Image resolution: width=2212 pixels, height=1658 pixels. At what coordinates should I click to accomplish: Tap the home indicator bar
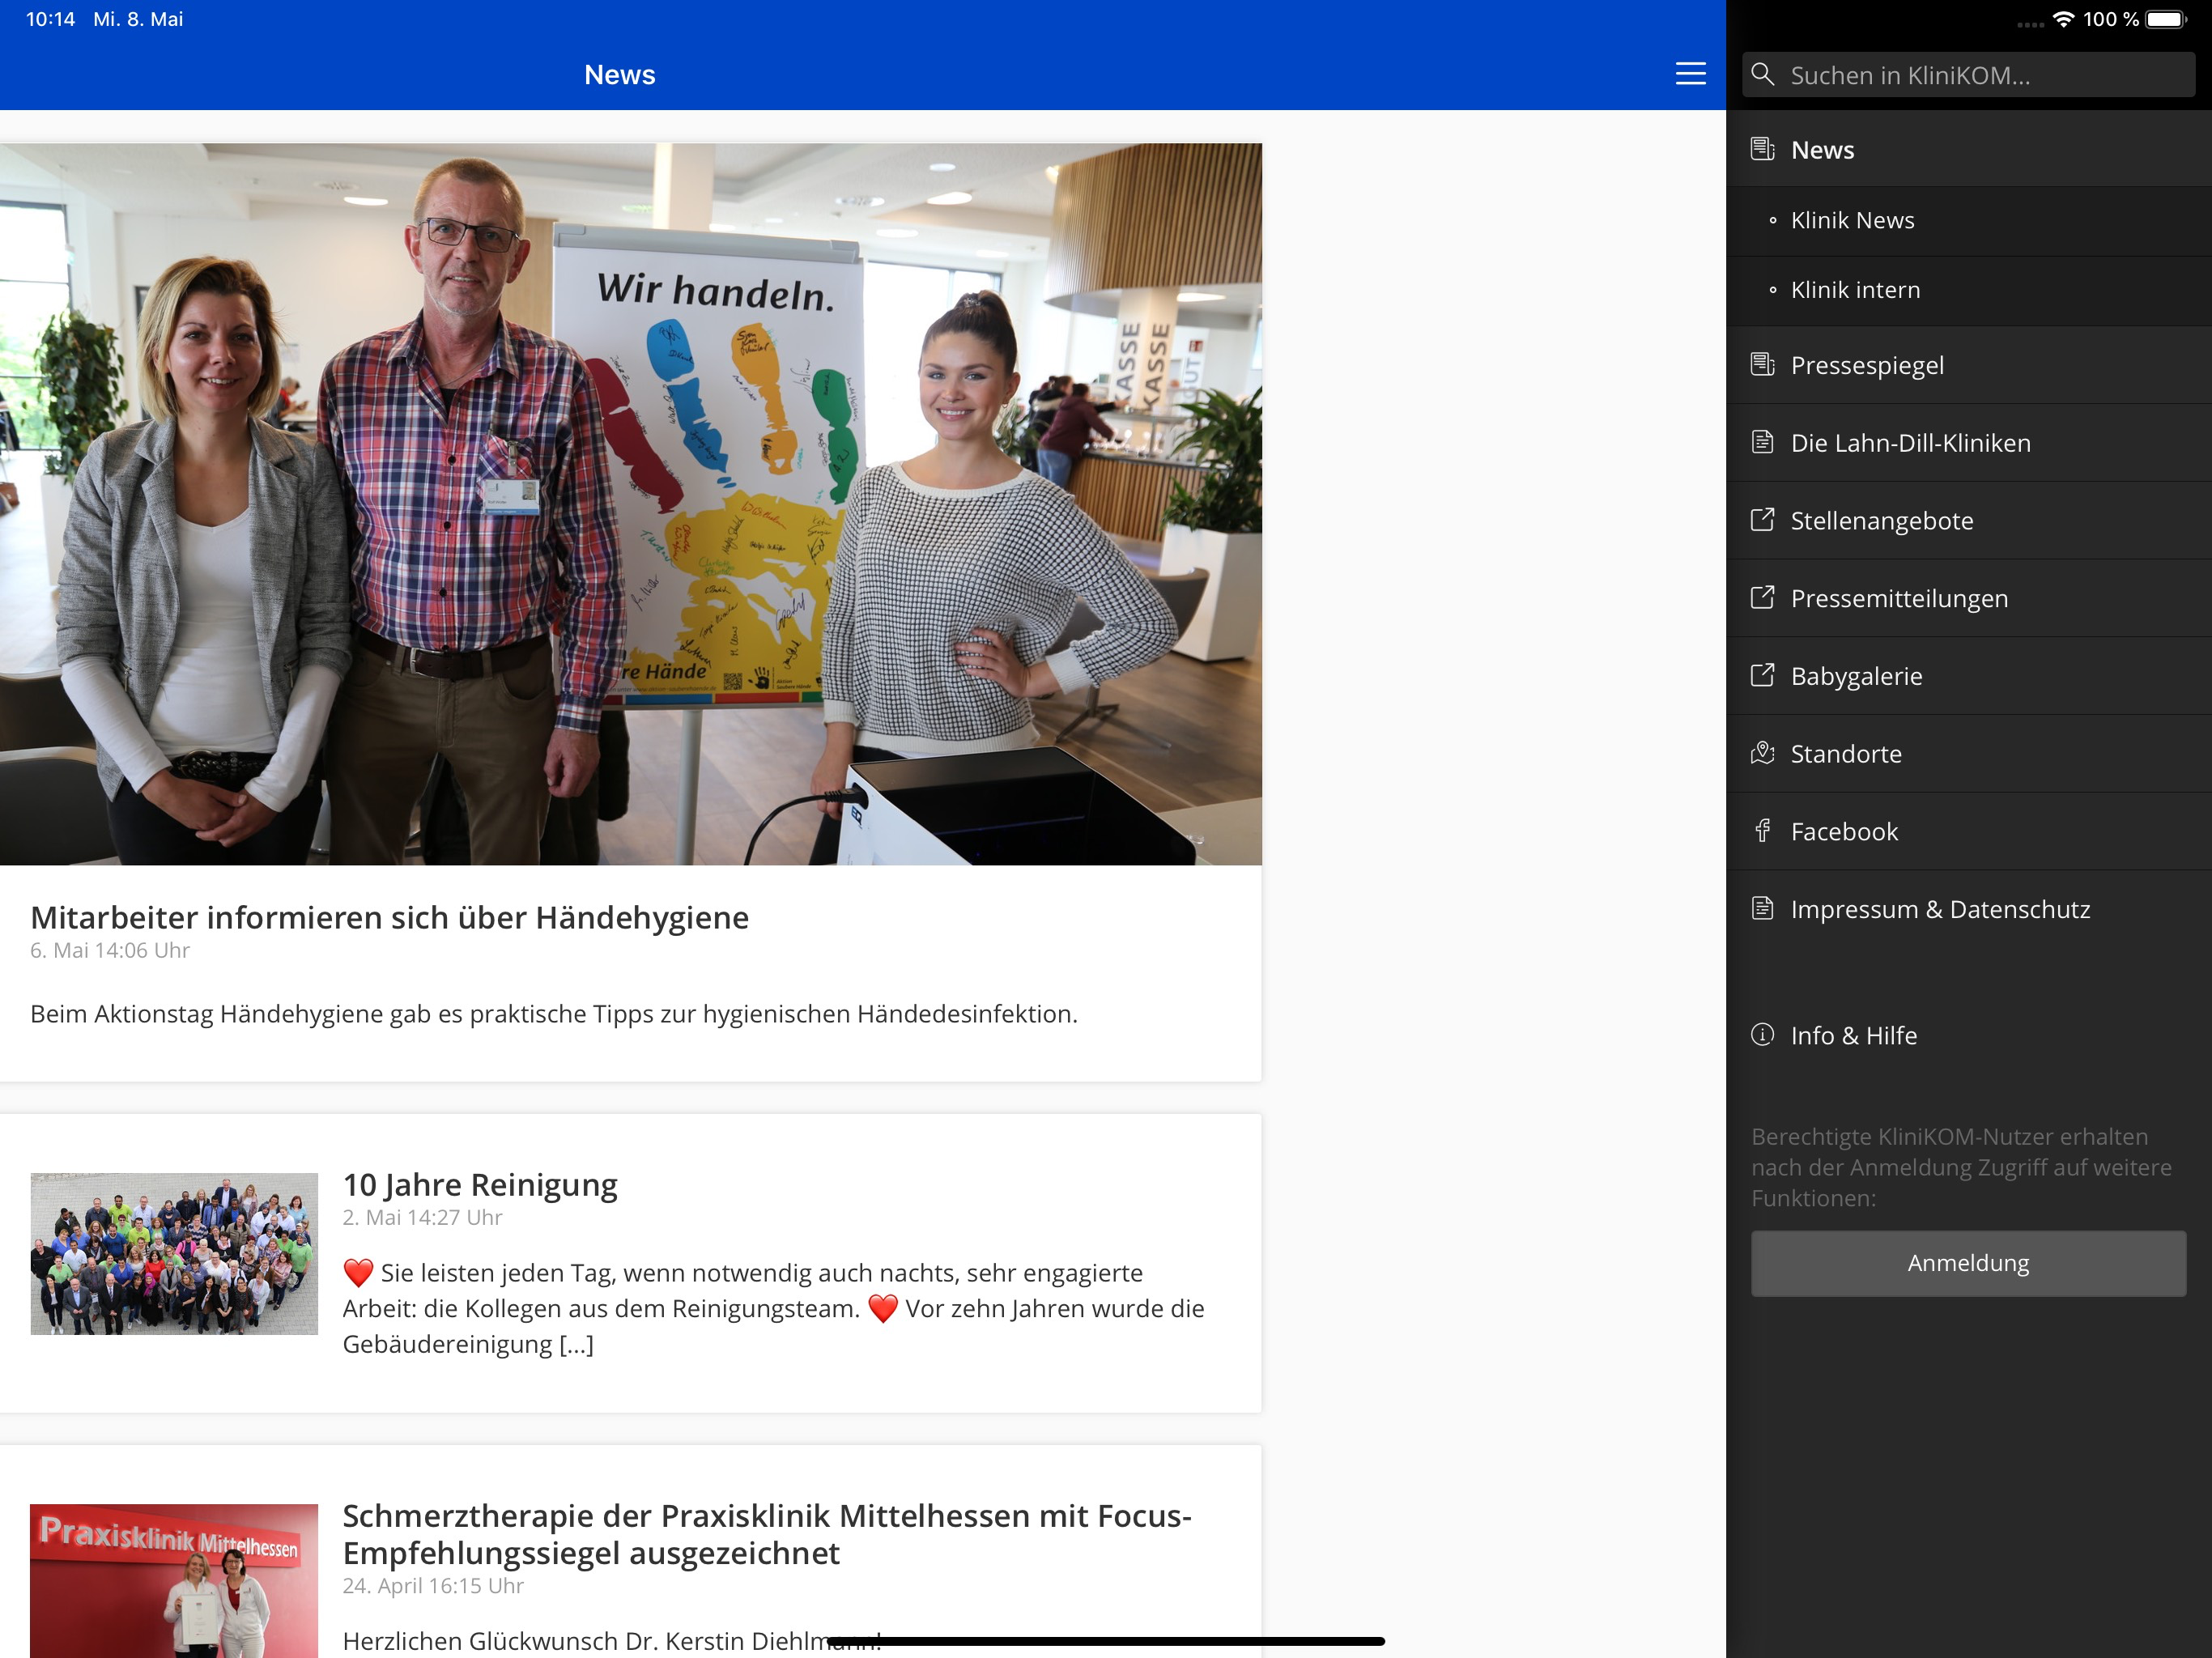click(1106, 1641)
